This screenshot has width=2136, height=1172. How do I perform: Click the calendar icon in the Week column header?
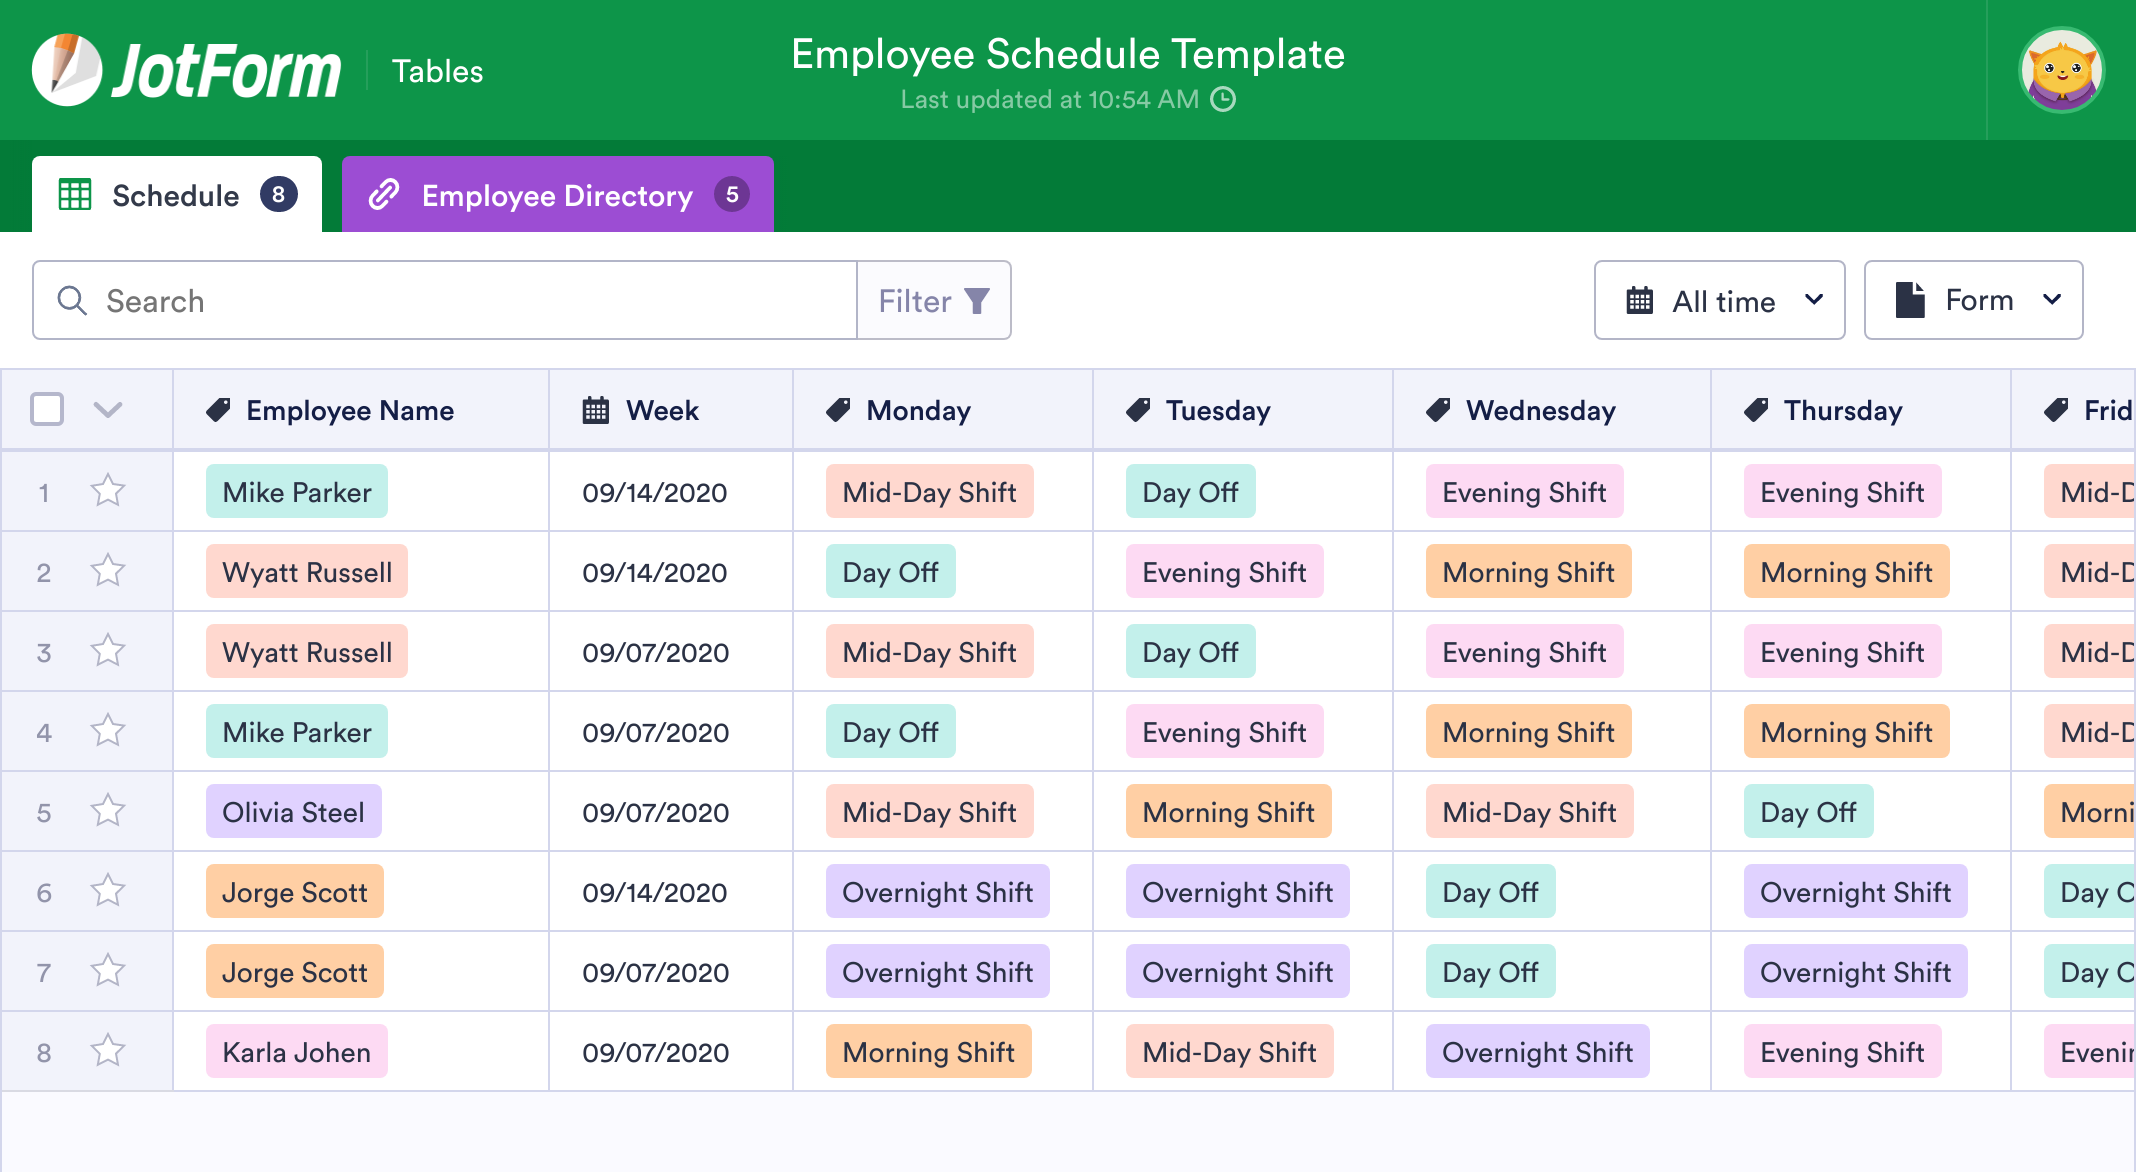[596, 410]
